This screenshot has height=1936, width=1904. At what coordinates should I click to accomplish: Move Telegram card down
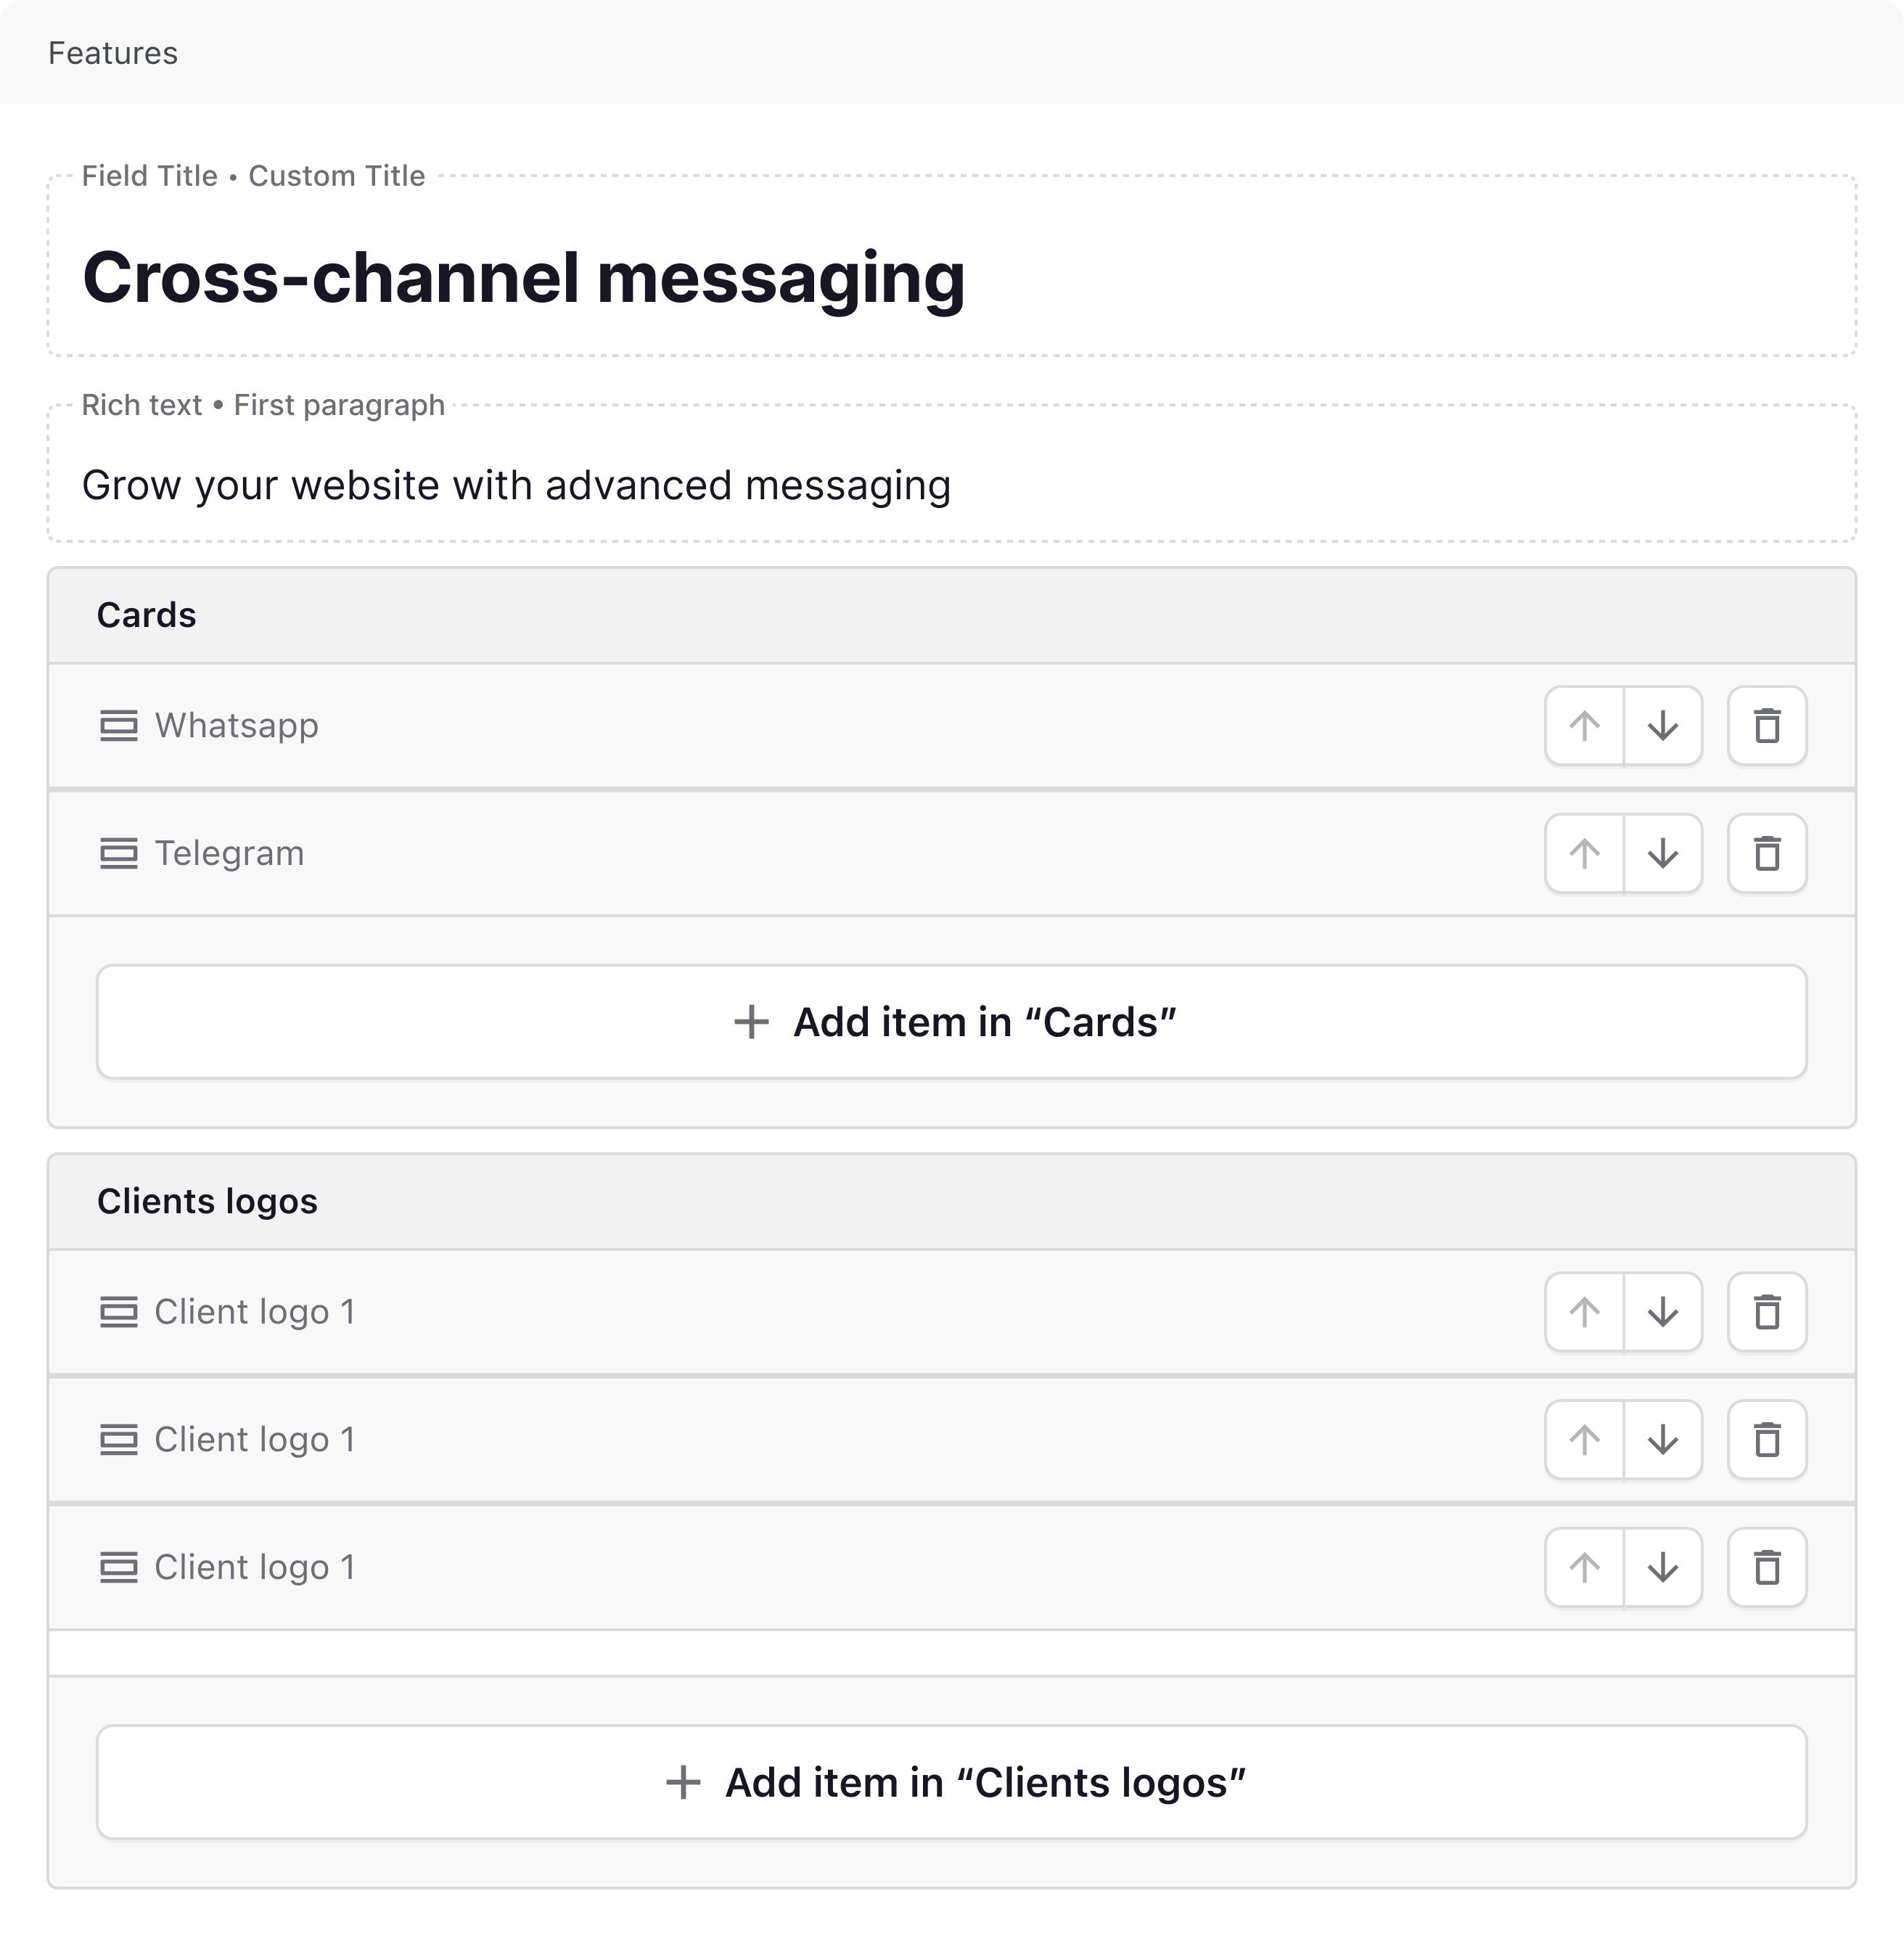(1662, 853)
